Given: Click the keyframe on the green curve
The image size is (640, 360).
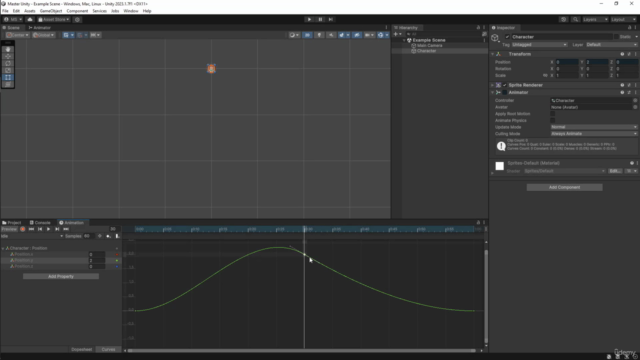Looking at the screenshot, I should click(x=304, y=255).
